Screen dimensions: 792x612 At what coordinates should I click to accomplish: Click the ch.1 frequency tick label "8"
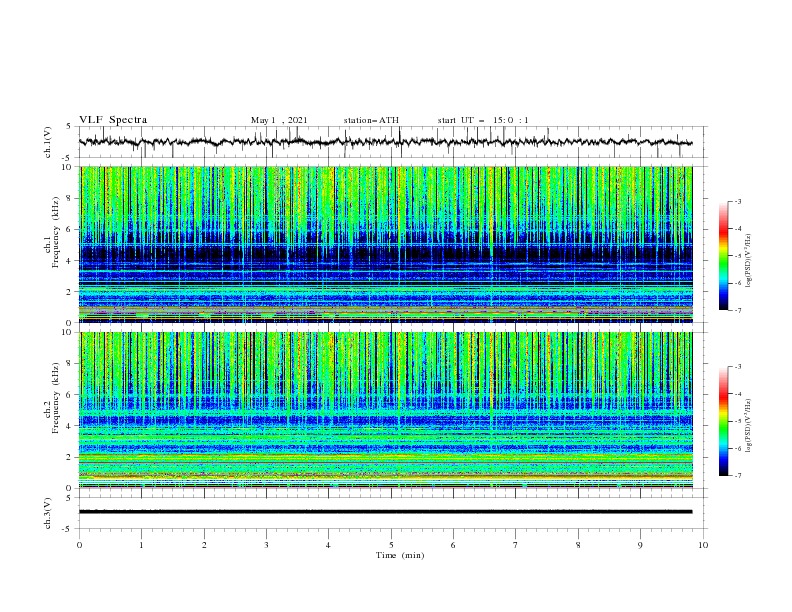pos(71,198)
